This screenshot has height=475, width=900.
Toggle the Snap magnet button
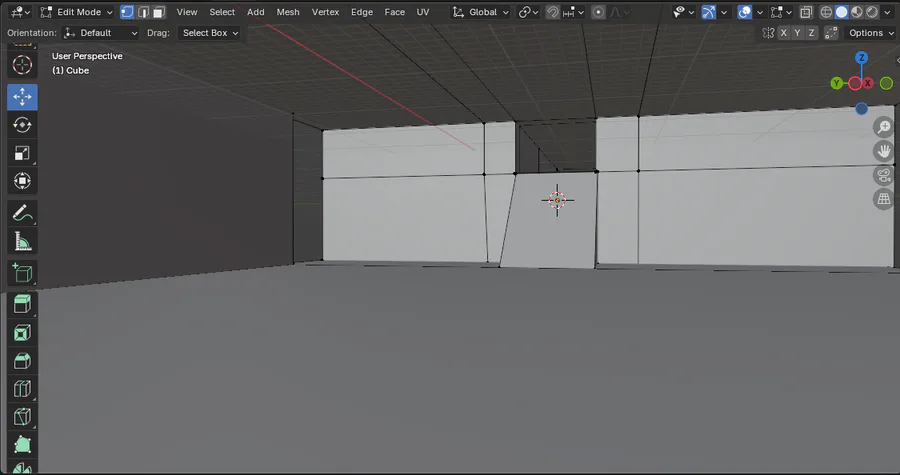pos(552,12)
